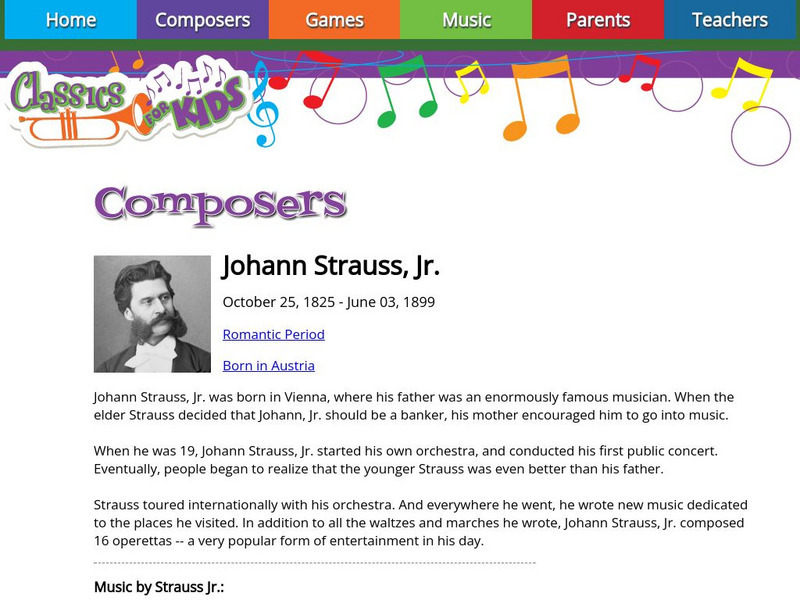Viewport: 800px width, 600px height.
Task: Open the Games section
Action: tap(334, 20)
